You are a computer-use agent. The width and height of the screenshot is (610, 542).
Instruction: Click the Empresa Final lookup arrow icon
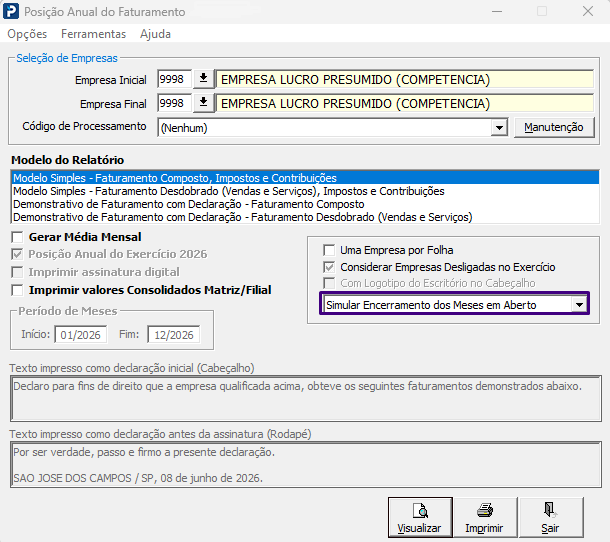pos(203,103)
